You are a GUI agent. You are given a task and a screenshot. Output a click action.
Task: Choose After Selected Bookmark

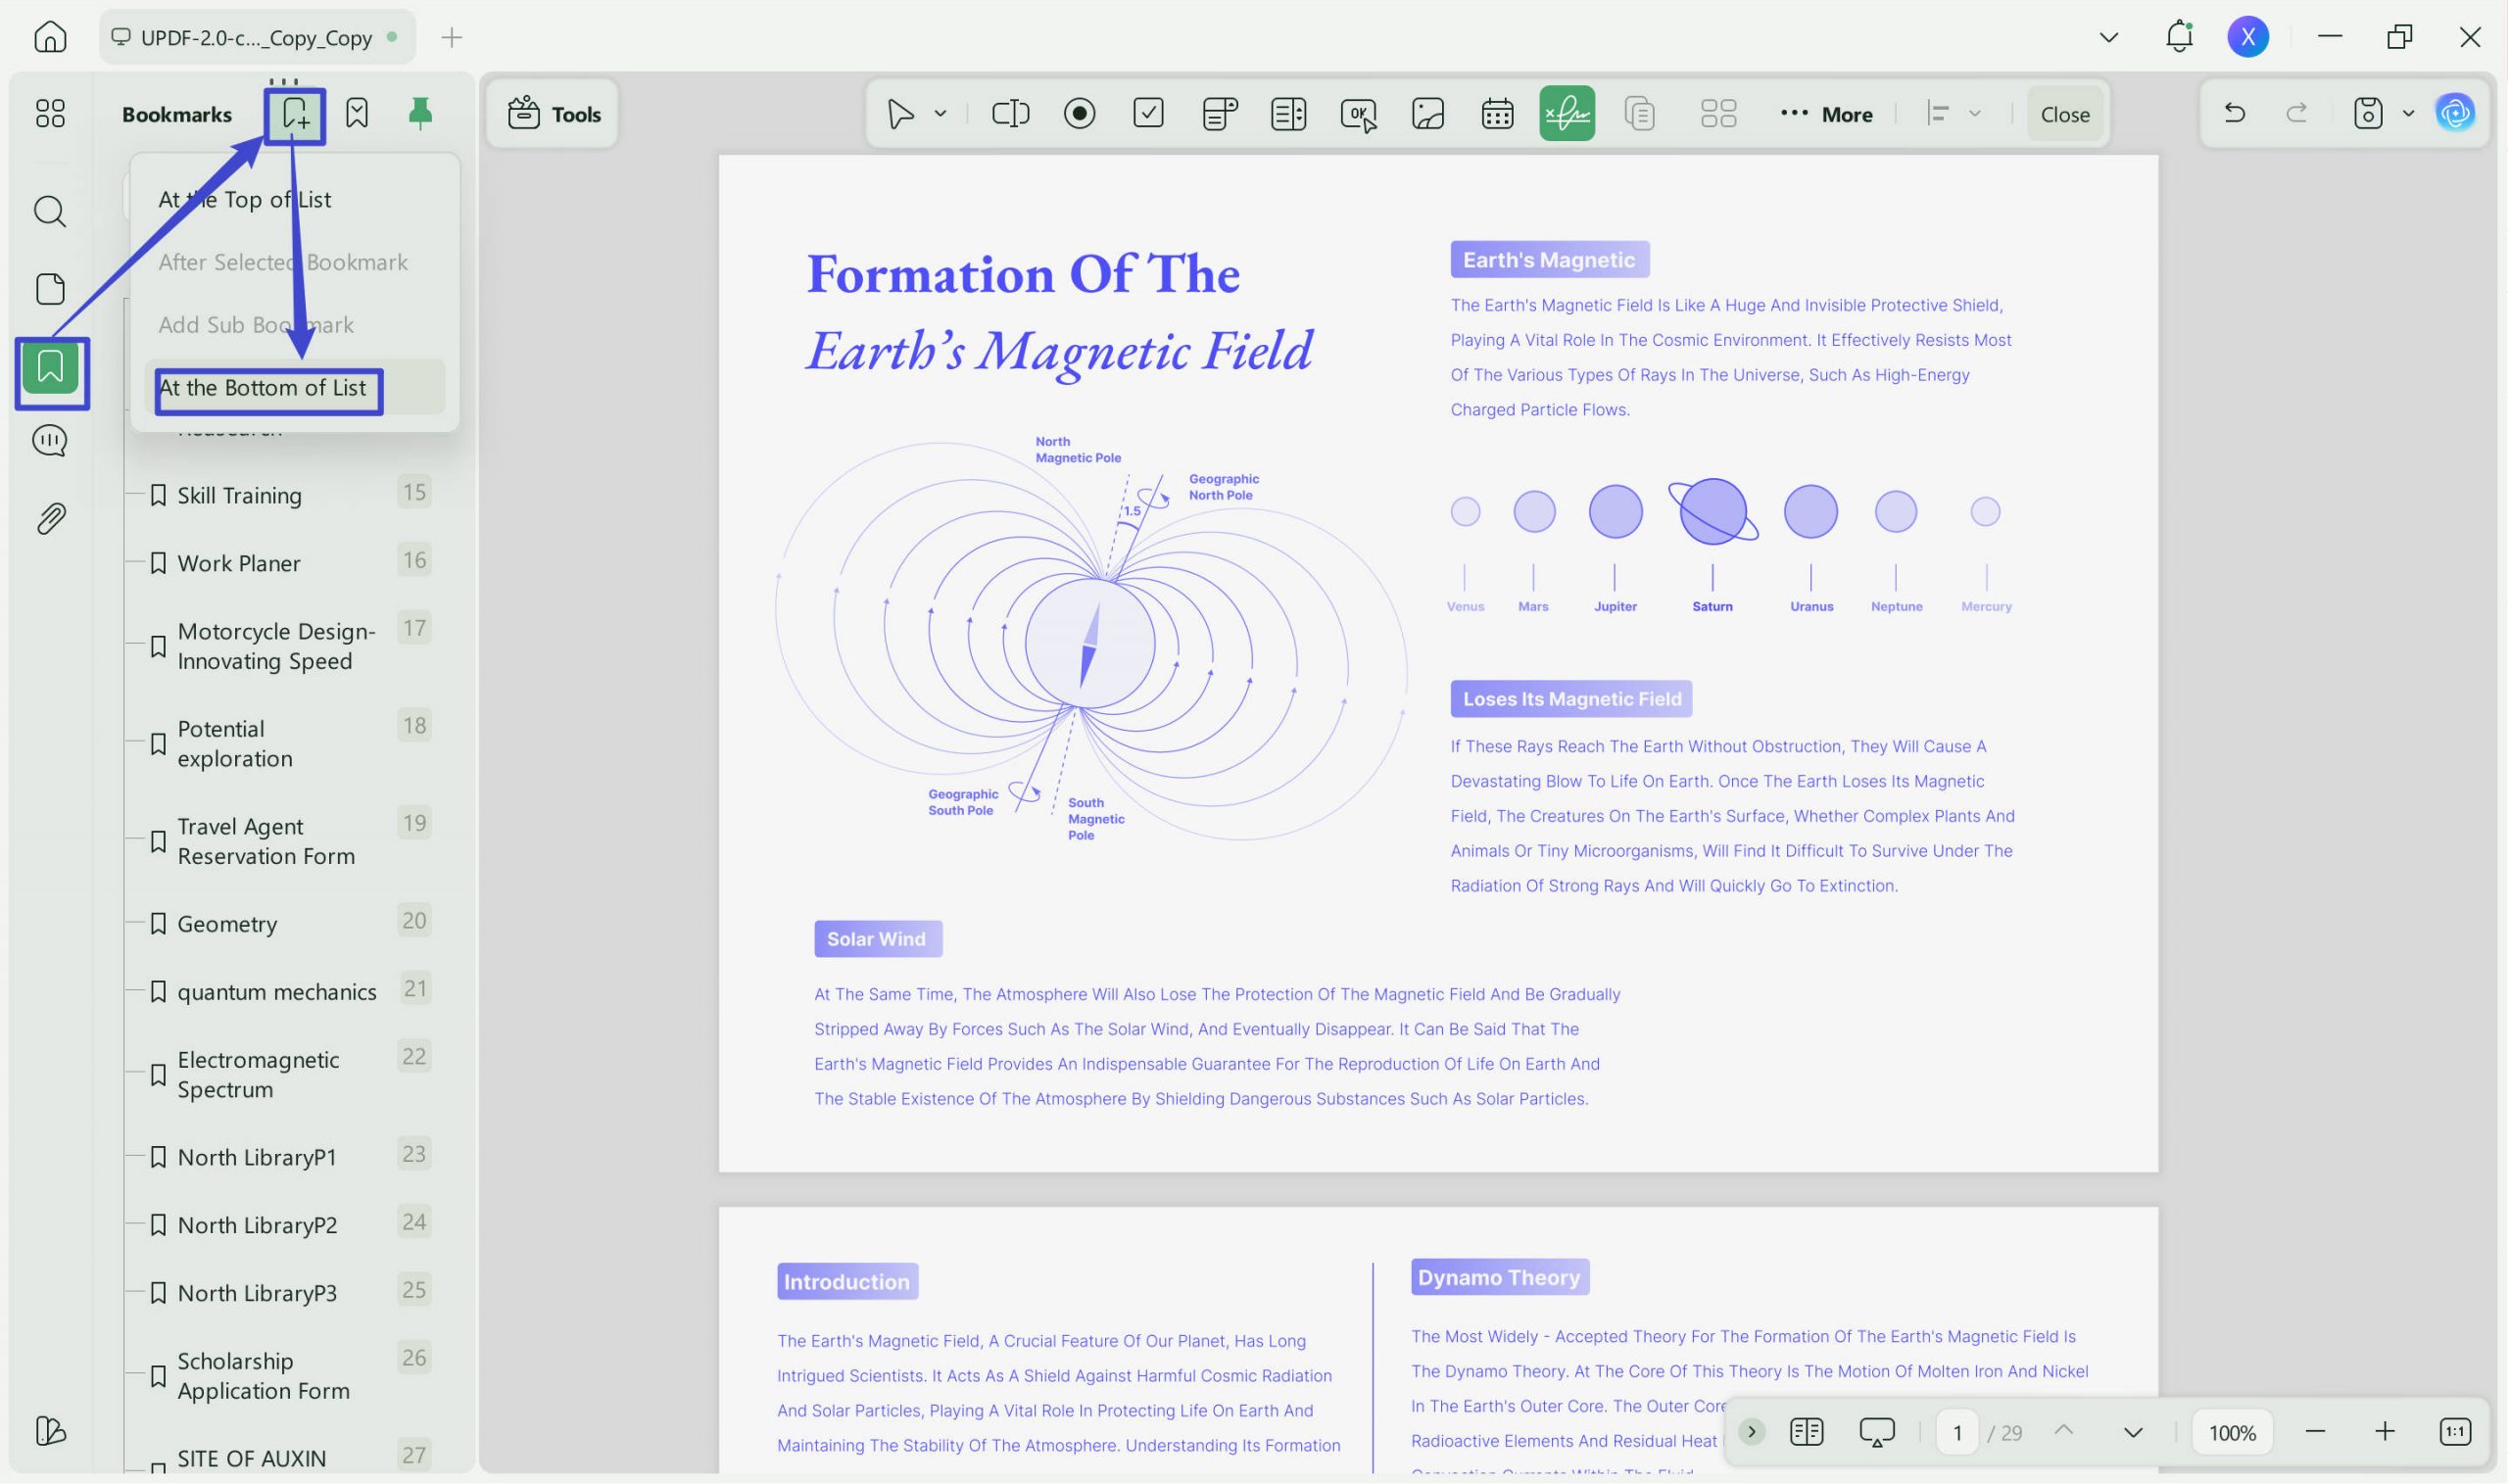[x=295, y=262]
